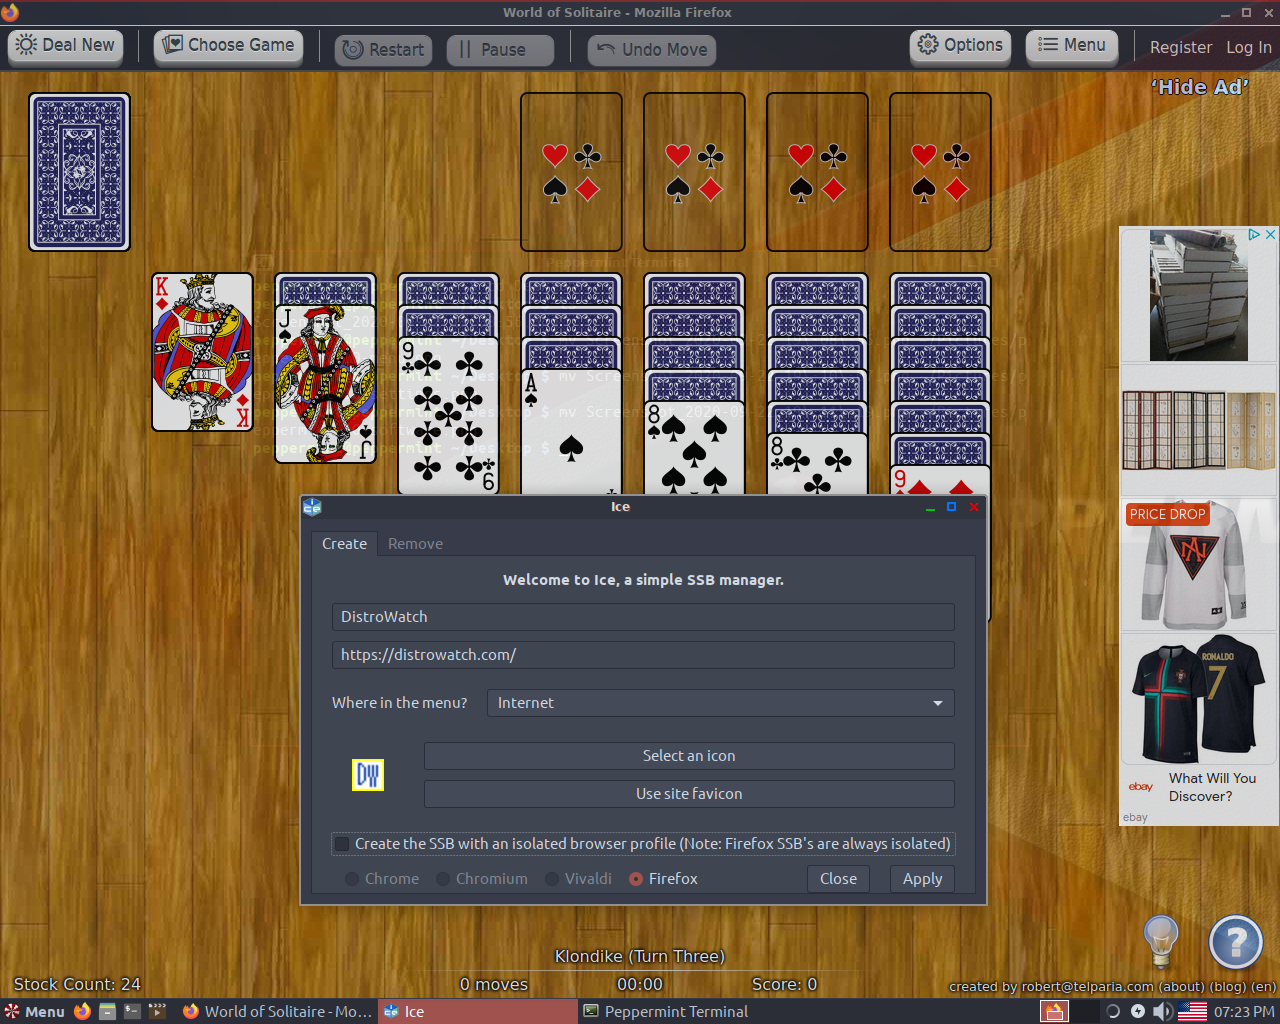Viewport: 1280px width, 1024px height.
Task: Open the power manager tray icon
Action: (x=1138, y=1011)
